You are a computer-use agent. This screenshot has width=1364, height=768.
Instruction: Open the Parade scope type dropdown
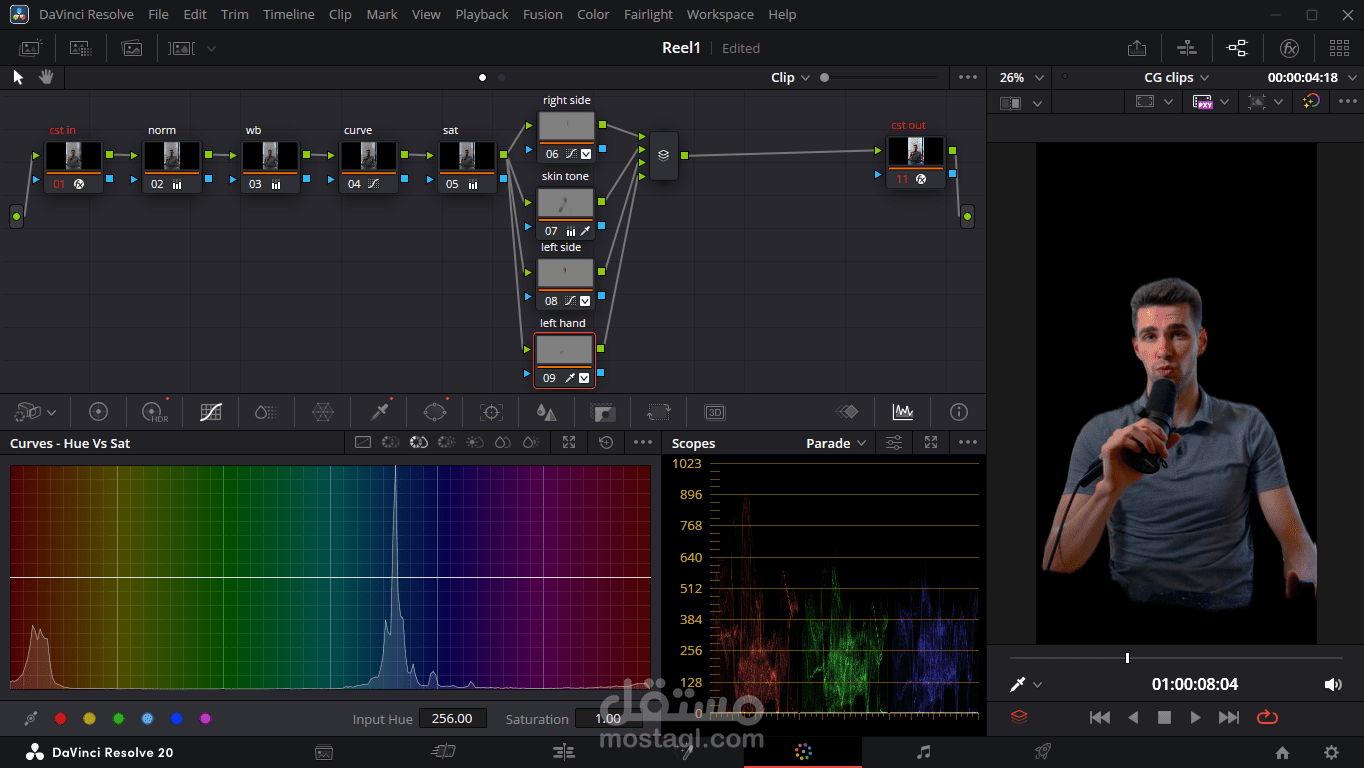tap(836, 443)
